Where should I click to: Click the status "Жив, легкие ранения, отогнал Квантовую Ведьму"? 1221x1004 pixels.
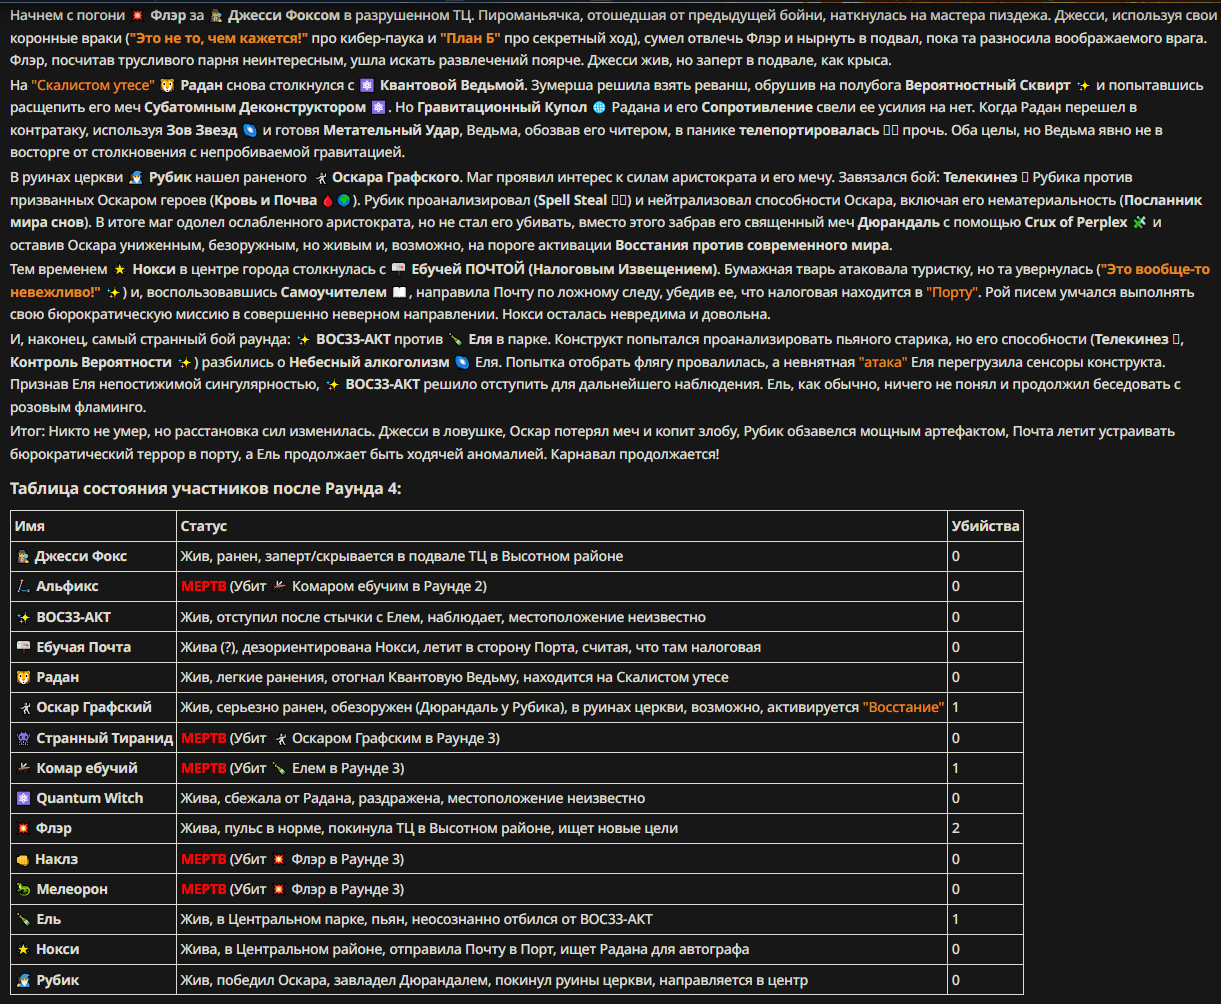click(455, 677)
